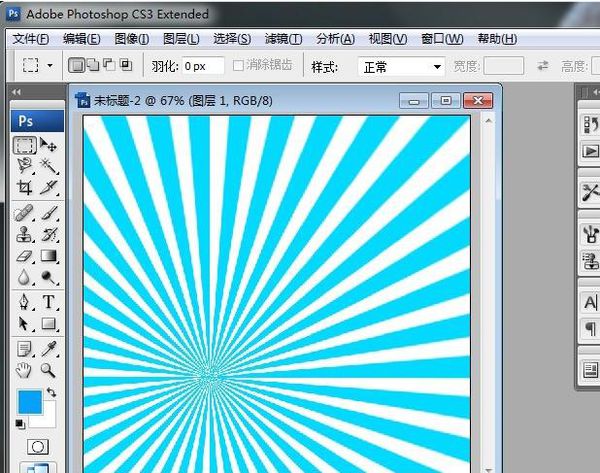The height and width of the screenshot is (473, 600).
Task: Select the Eyedropper tool
Action: [49, 349]
